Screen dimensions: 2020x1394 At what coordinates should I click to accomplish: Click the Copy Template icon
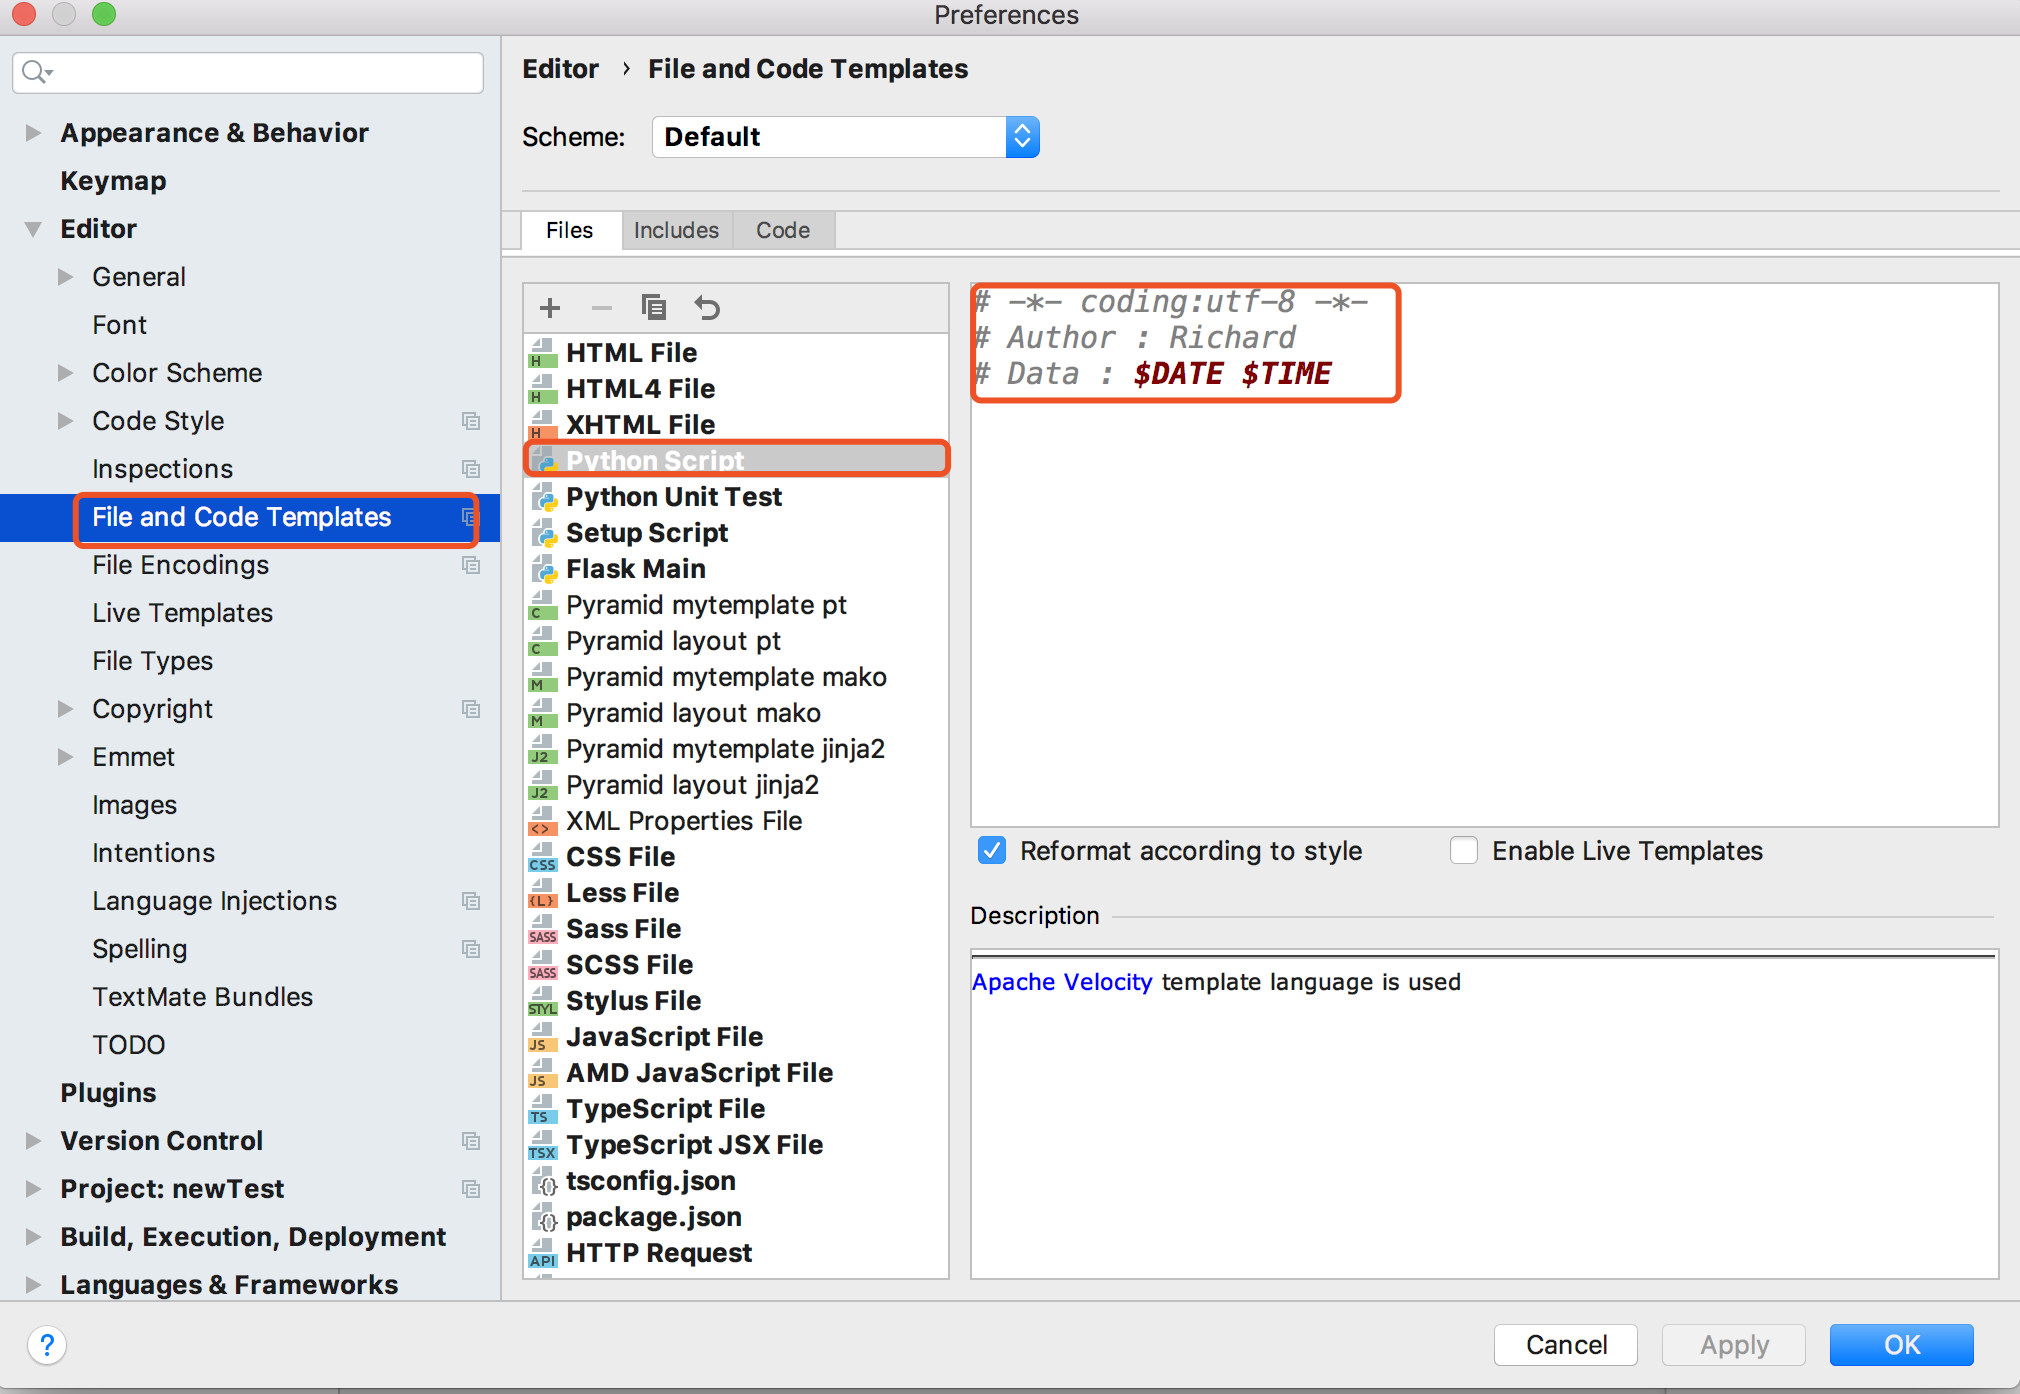[x=654, y=308]
